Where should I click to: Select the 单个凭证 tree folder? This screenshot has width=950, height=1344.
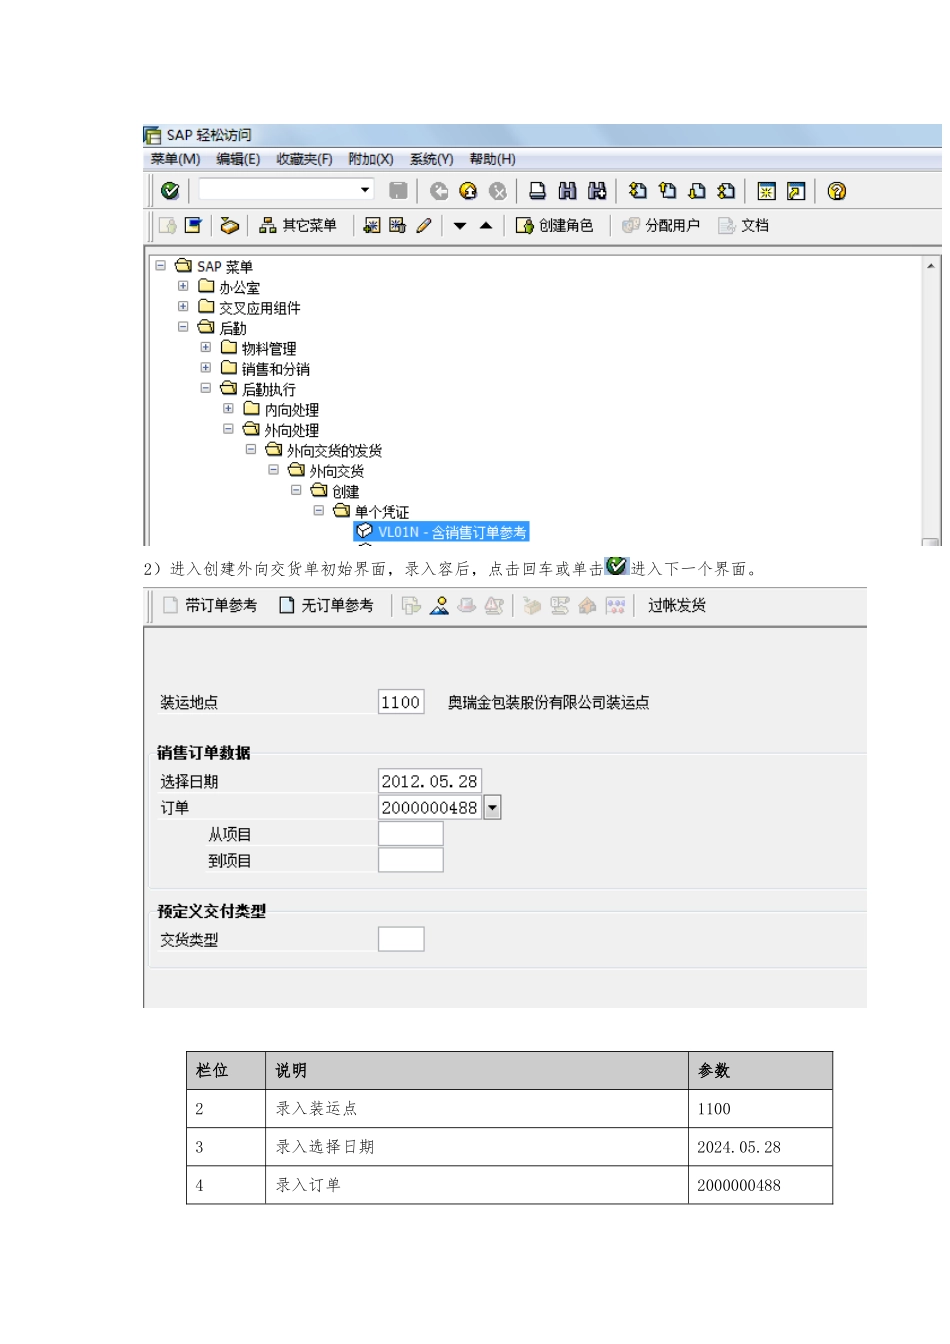point(371,511)
